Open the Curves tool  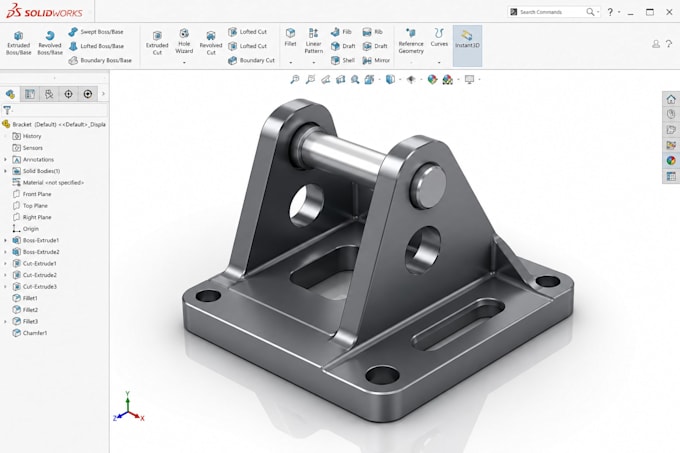point(439,38)
